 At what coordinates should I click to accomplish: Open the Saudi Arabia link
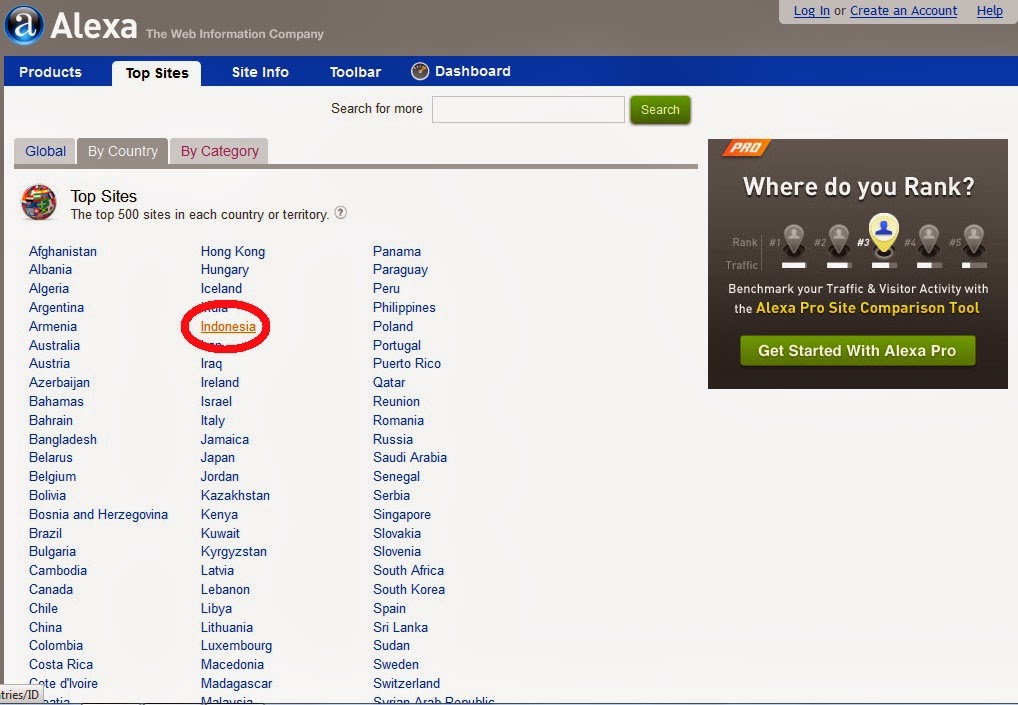point(410,458)
